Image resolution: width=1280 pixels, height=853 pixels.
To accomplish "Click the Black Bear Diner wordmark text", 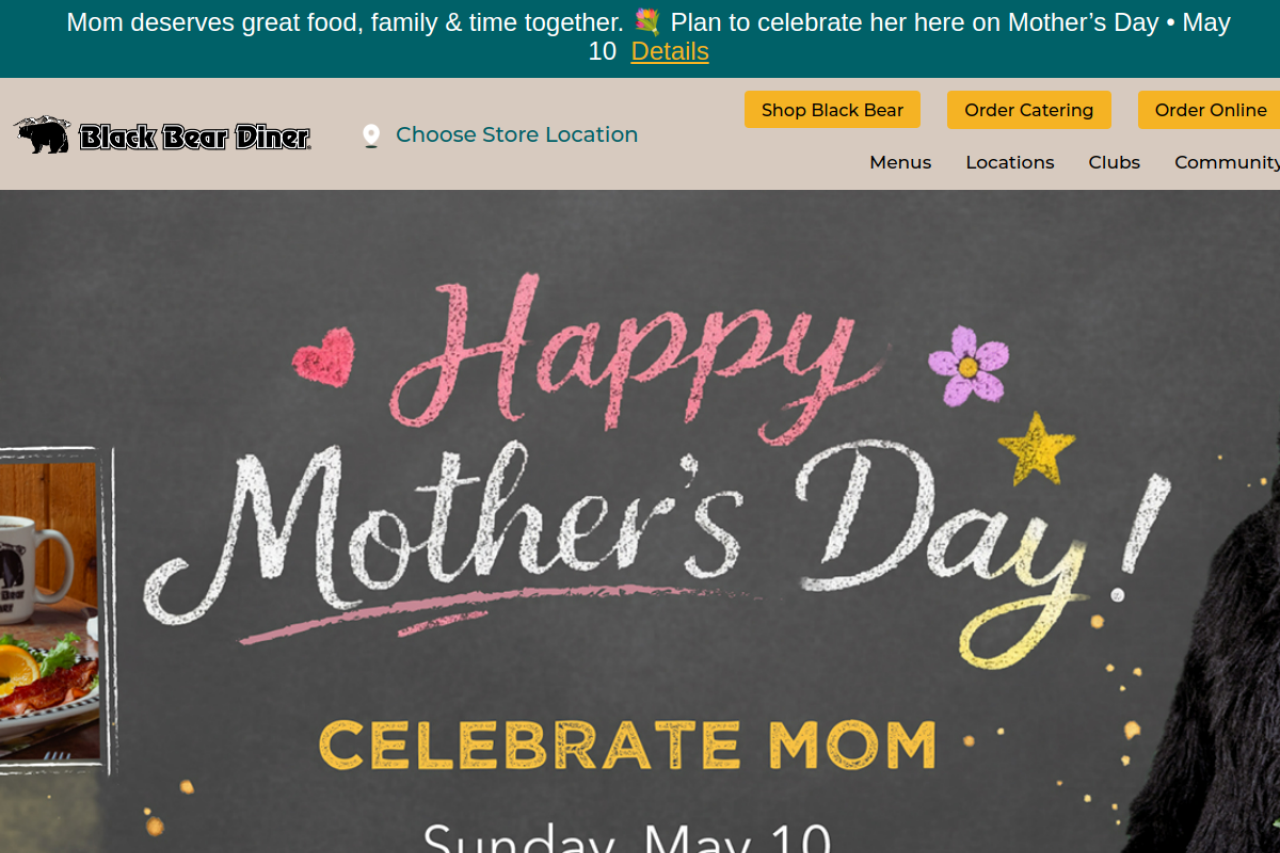I will click(x=194, y=137).
